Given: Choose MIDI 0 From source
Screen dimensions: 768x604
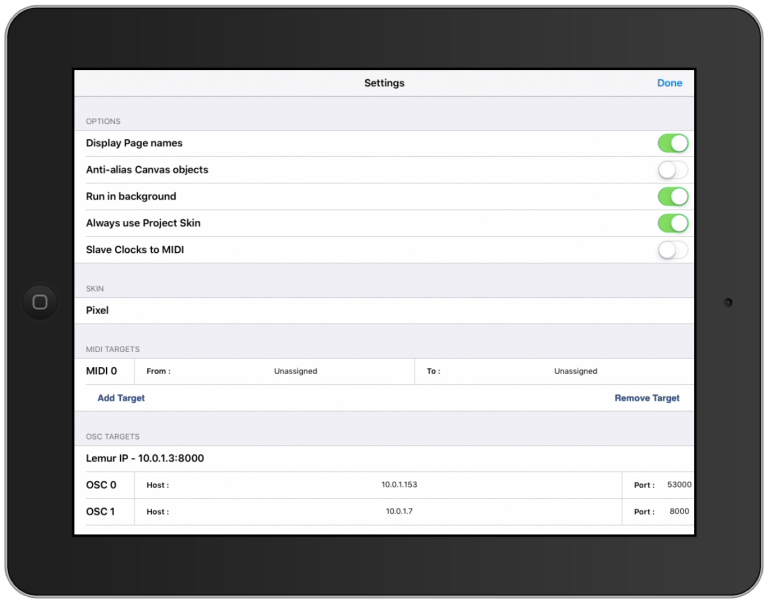Looking at the screenshot, I should coord(295,371).
